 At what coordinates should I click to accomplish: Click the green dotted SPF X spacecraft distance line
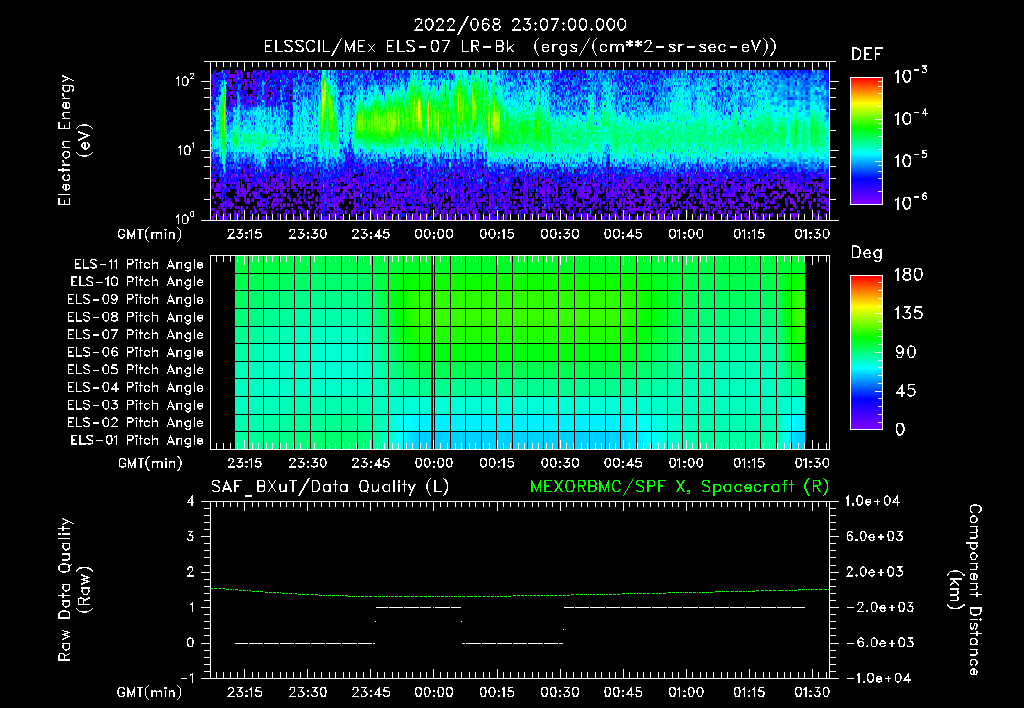[x=519, y=594]
